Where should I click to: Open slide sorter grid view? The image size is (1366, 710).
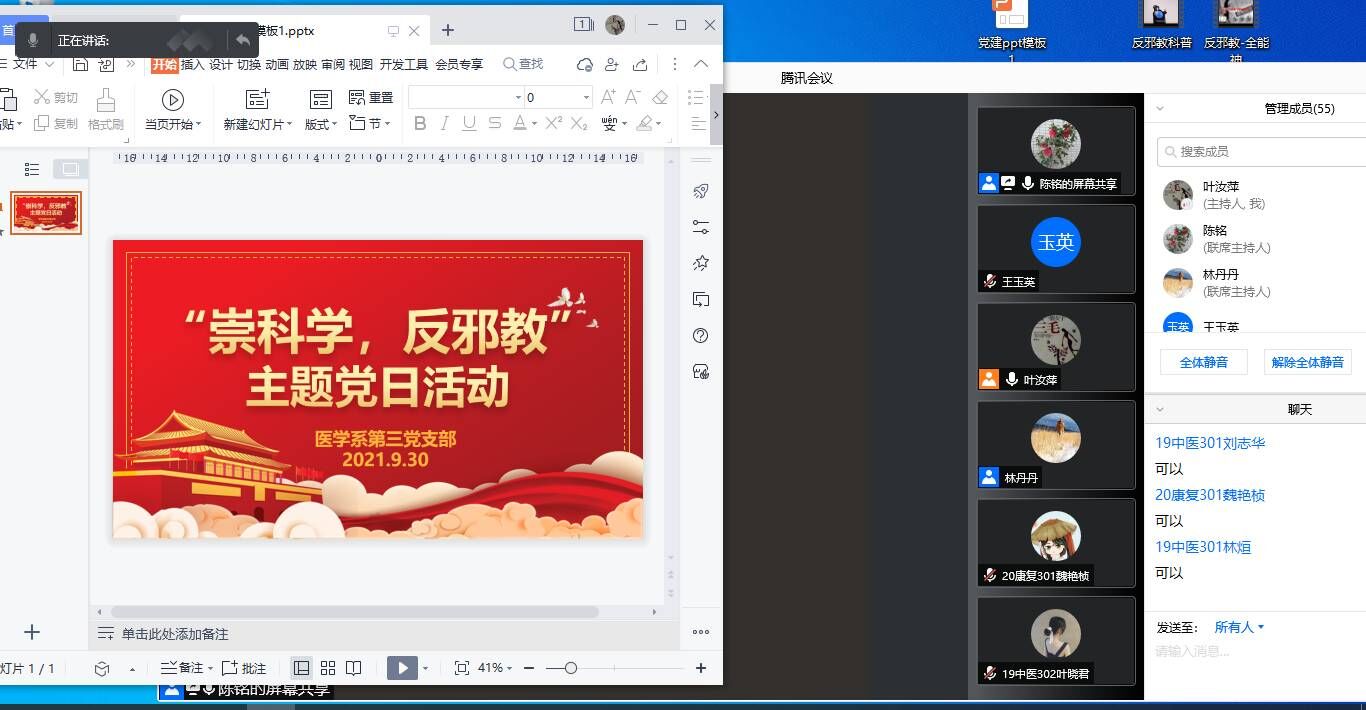tap(328, 668)
